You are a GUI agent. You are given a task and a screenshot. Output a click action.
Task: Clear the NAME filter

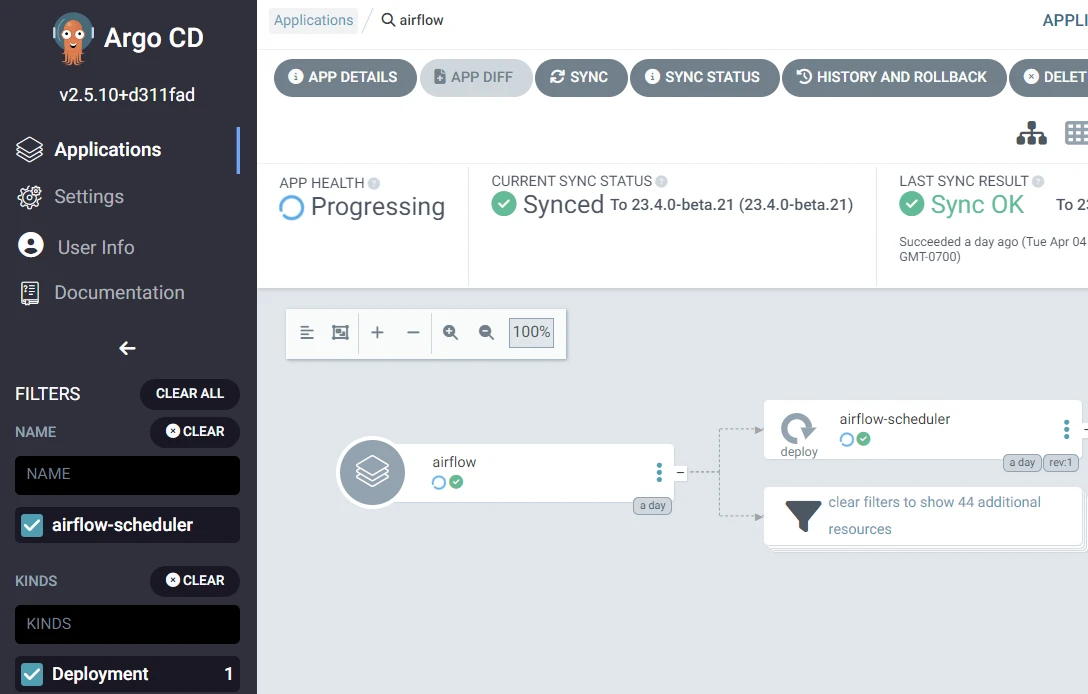point(195,432)
